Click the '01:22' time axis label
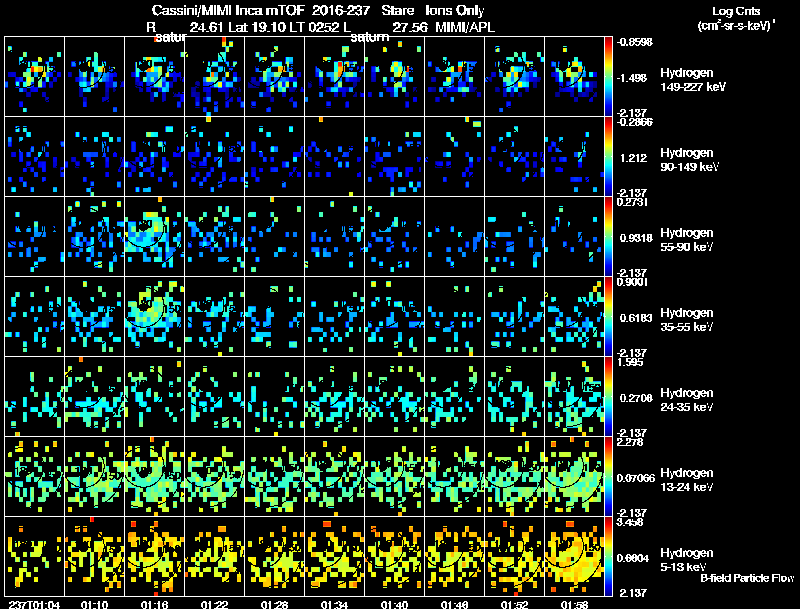This screenshot has width=800, height=609. (x=214, y=605)
